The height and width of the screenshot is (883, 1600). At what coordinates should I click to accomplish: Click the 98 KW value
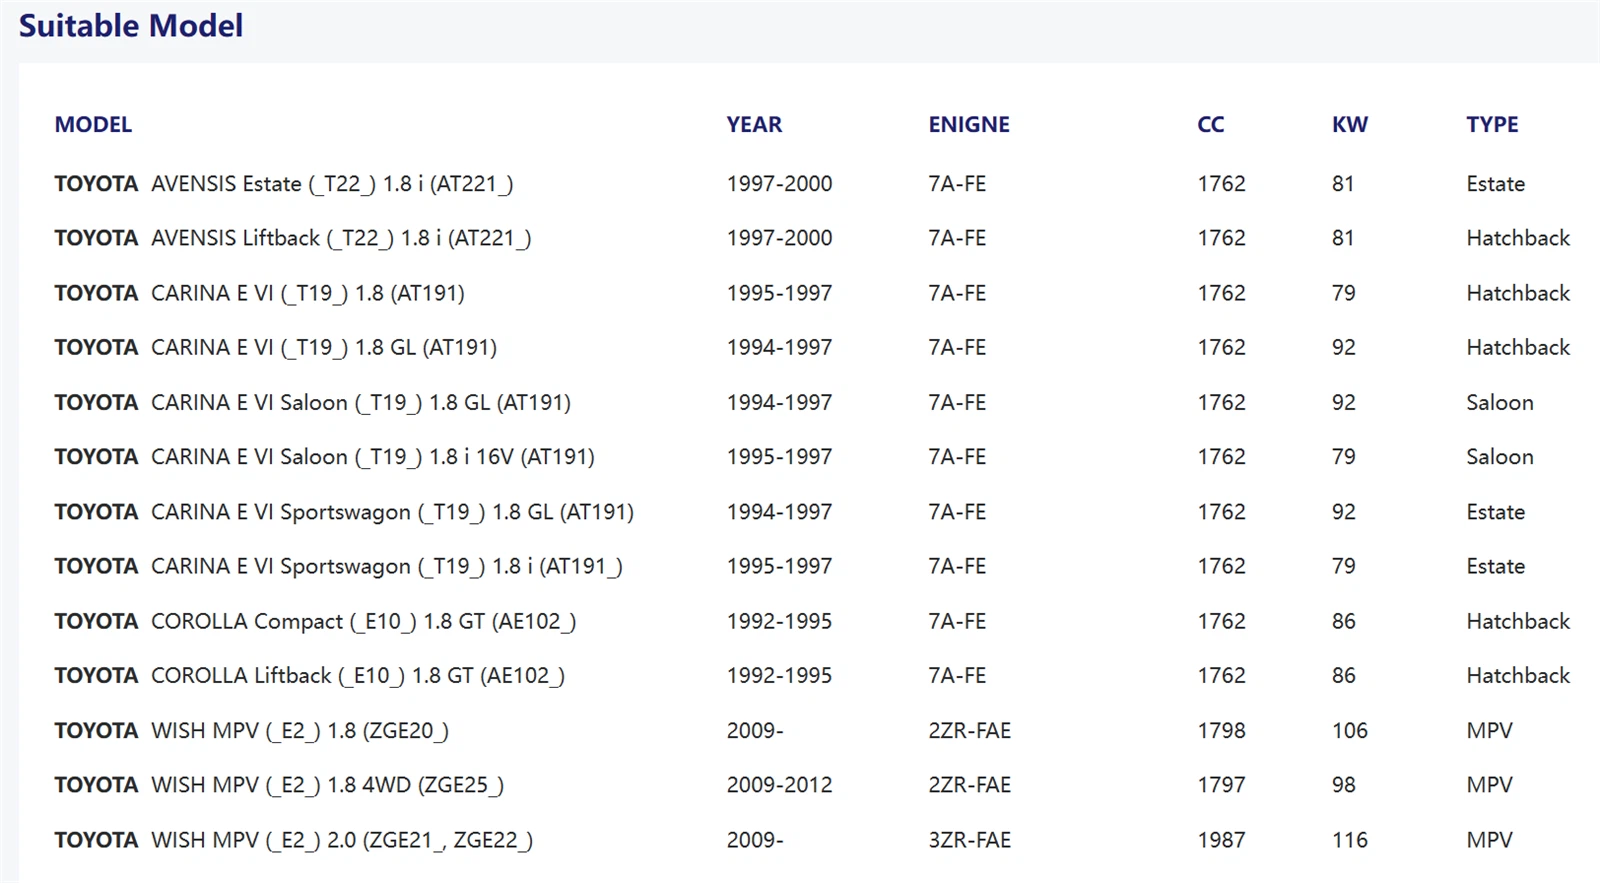pyautogui.click(x=1344, y=785)
